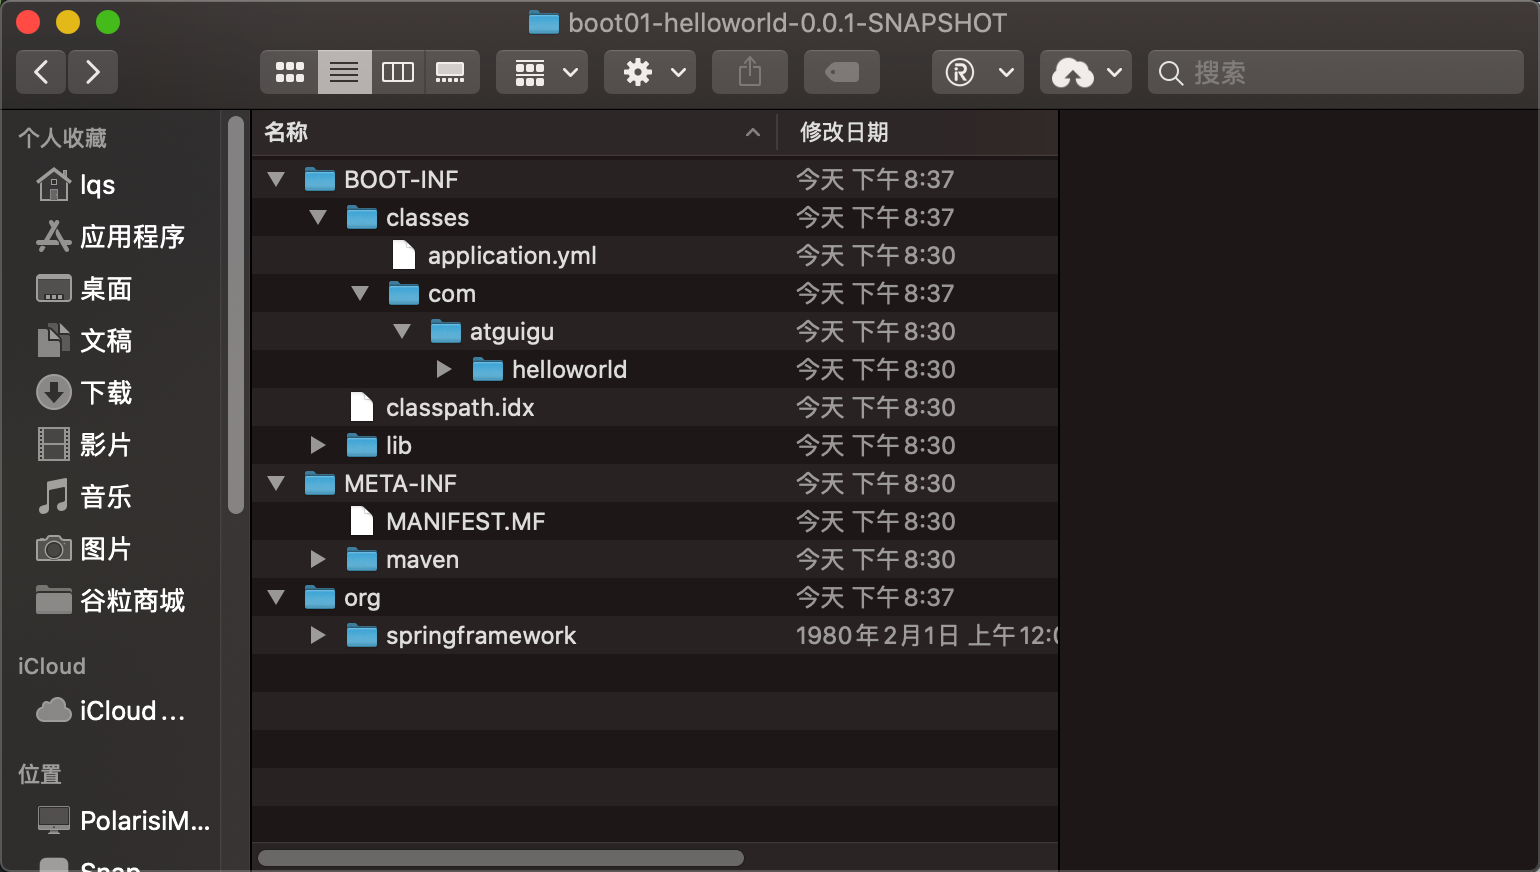Open the cloud upload toolbar dropdown
Viewport: 1540px width, 872px height.
pyautogui.click(x=1086, y=72)
